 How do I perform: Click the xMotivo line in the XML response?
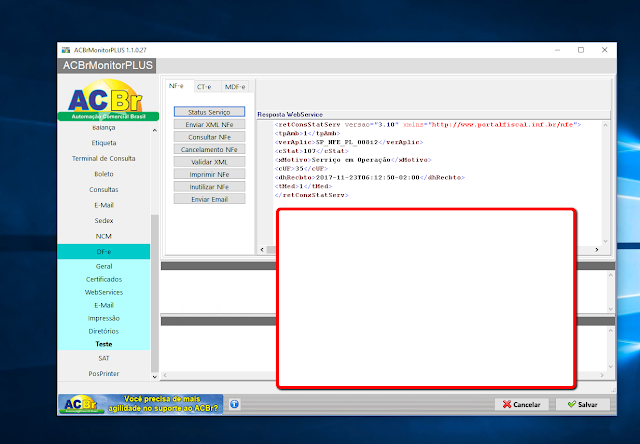point(353,160)
